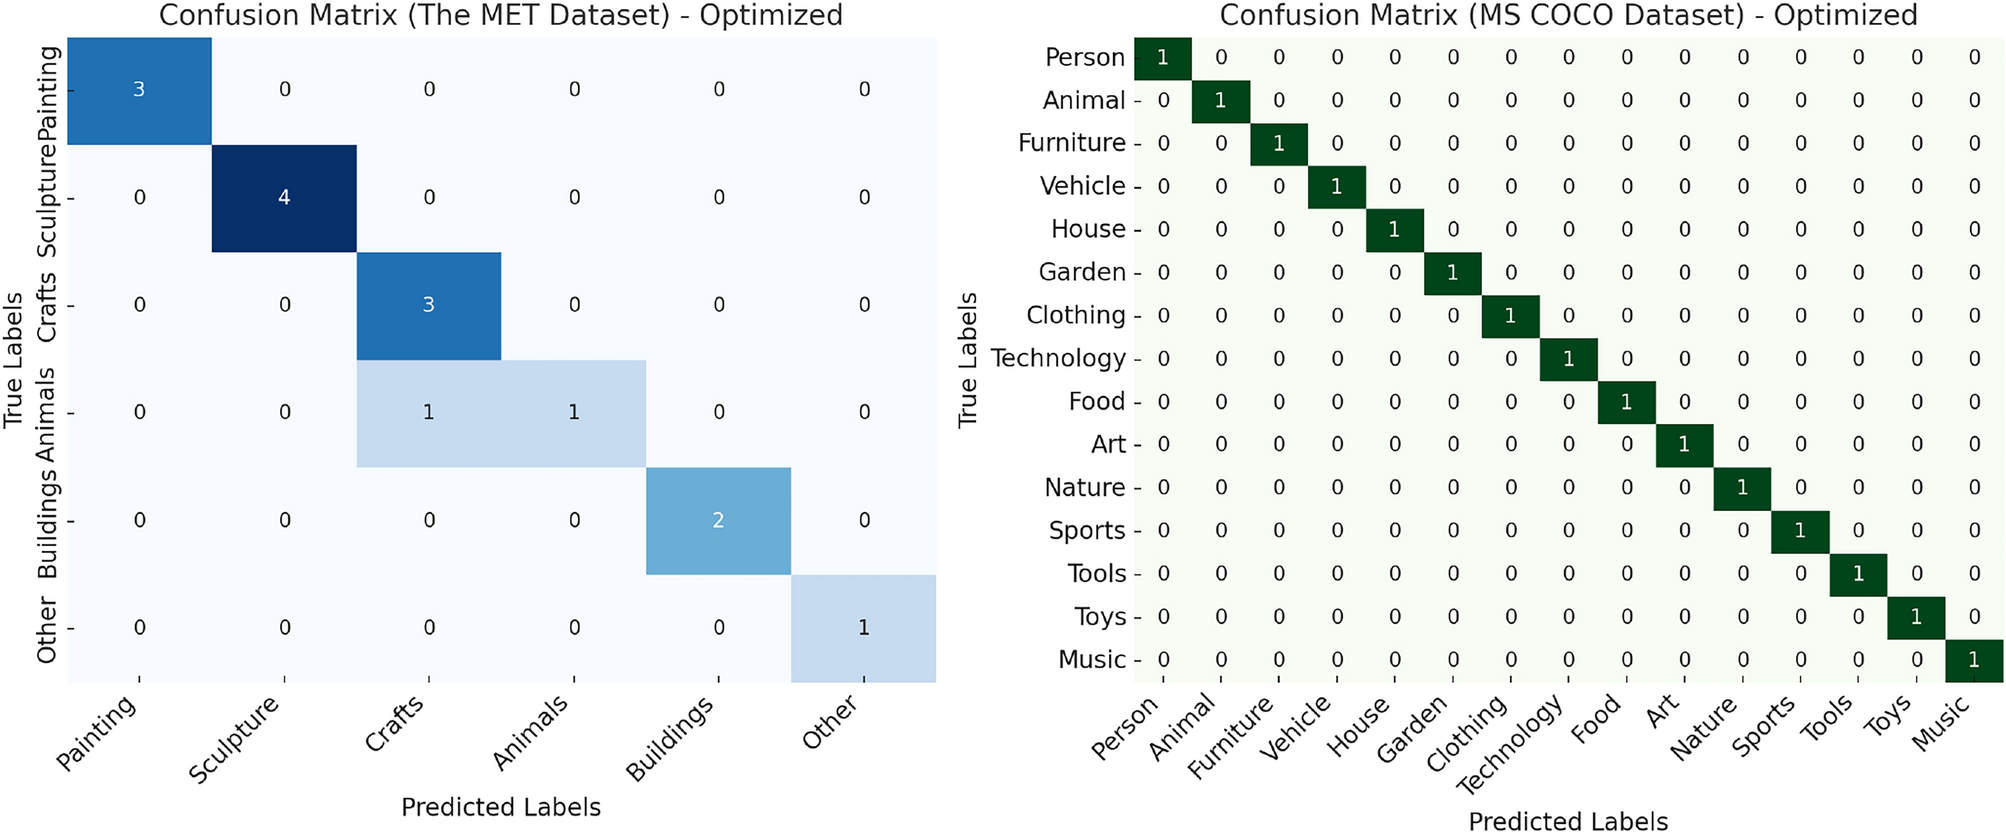Image resolution: width=2006 pixels, height=834 pixels.
Task: Click the COCO Sports diagonal green cell
Action: pos(1800,531)
